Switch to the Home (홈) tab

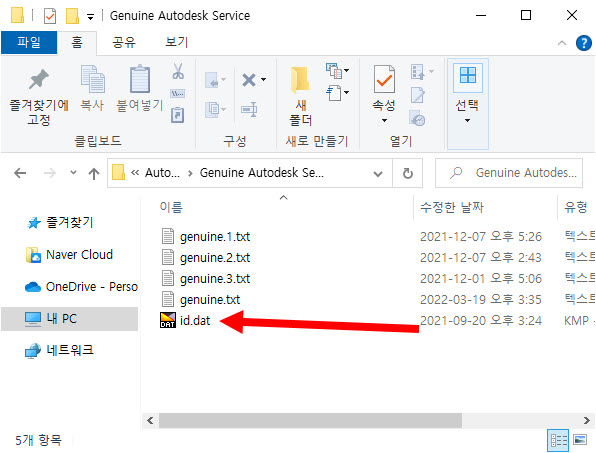pyautogui.click(x=77, y=42)
